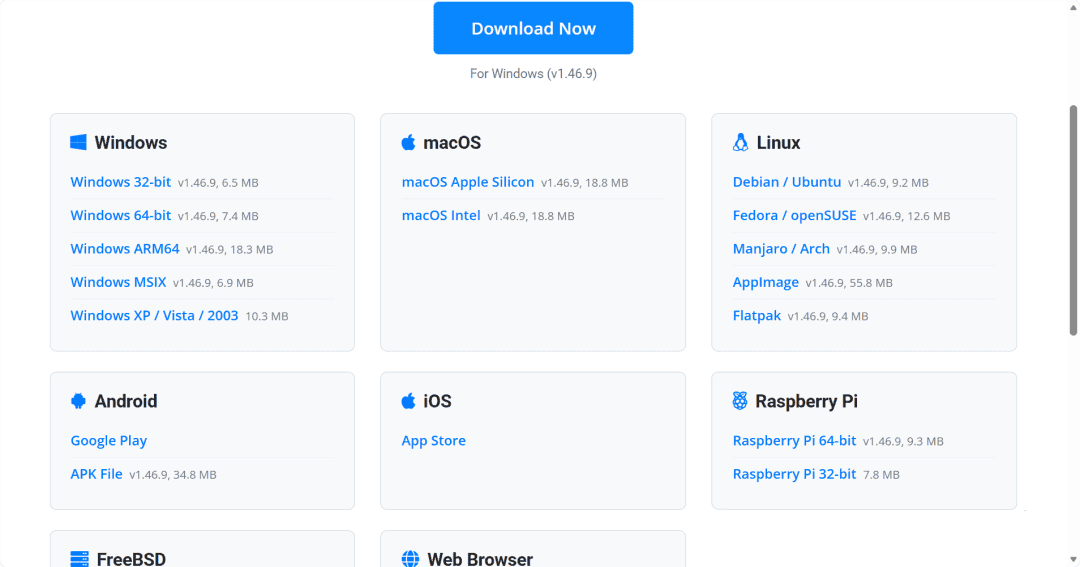Click the FreeBSD server icon
Viewport: 1080px width, 567px height.
pos(80,559)
